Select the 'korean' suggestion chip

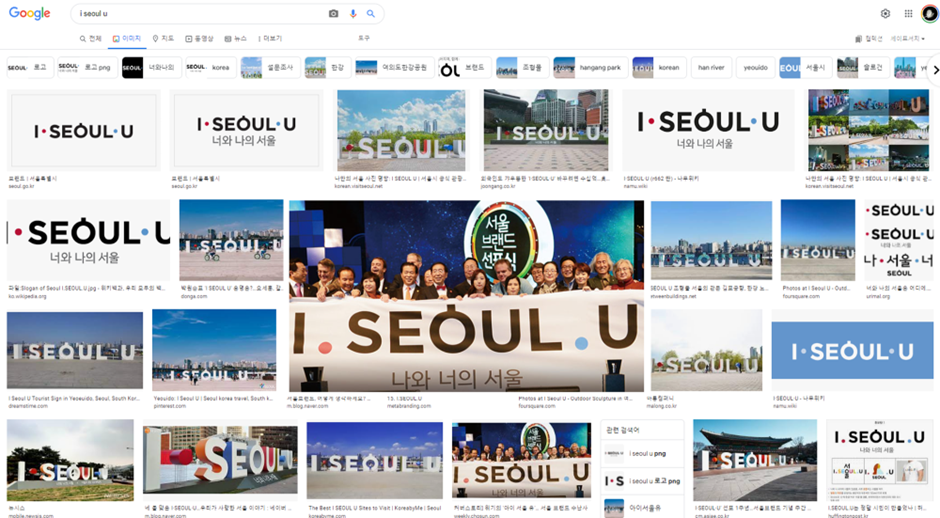[659, 68]
